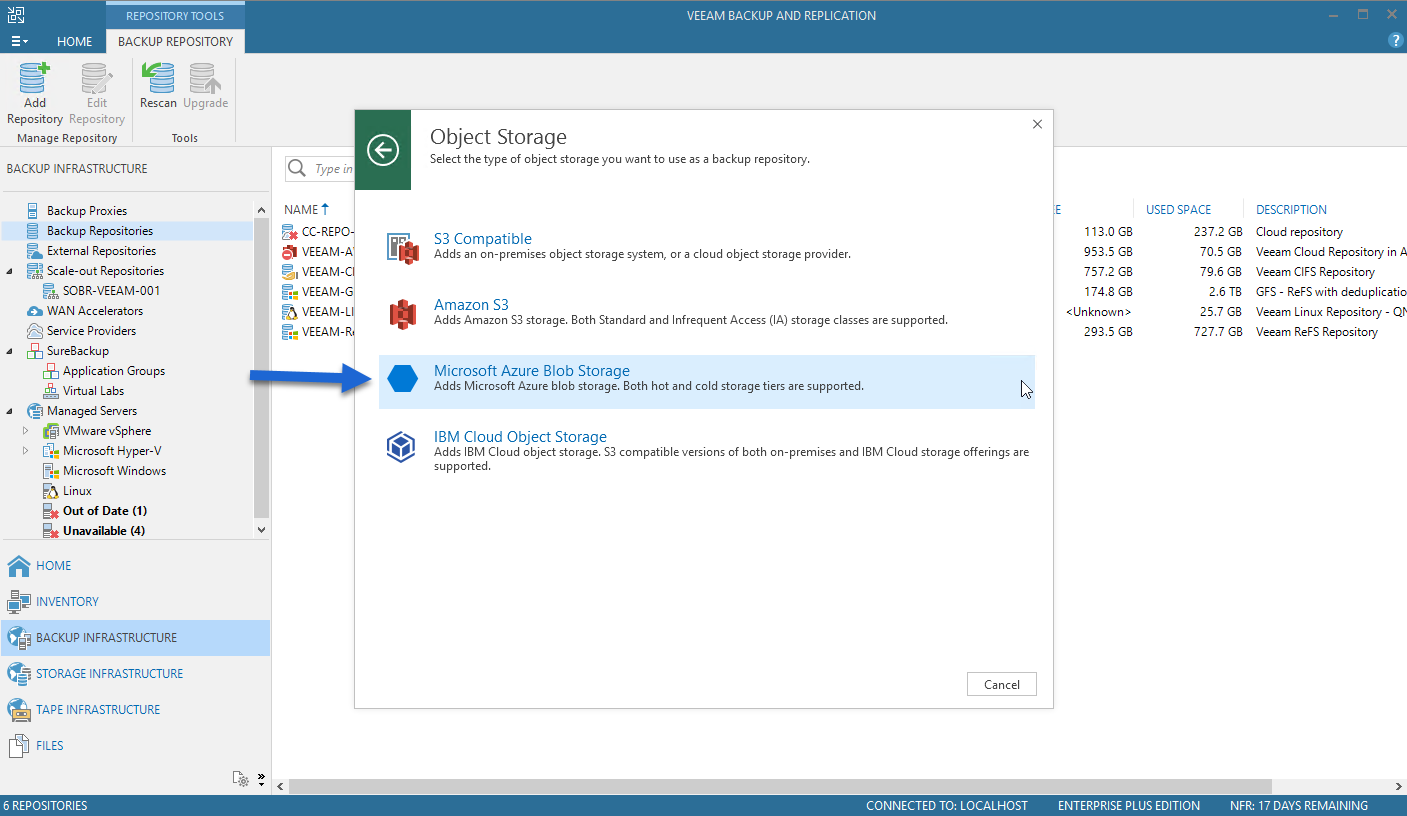1407x816 pixels.
Task: Click the Amazon S3 red icon
Action: click(x=402, y=313)
